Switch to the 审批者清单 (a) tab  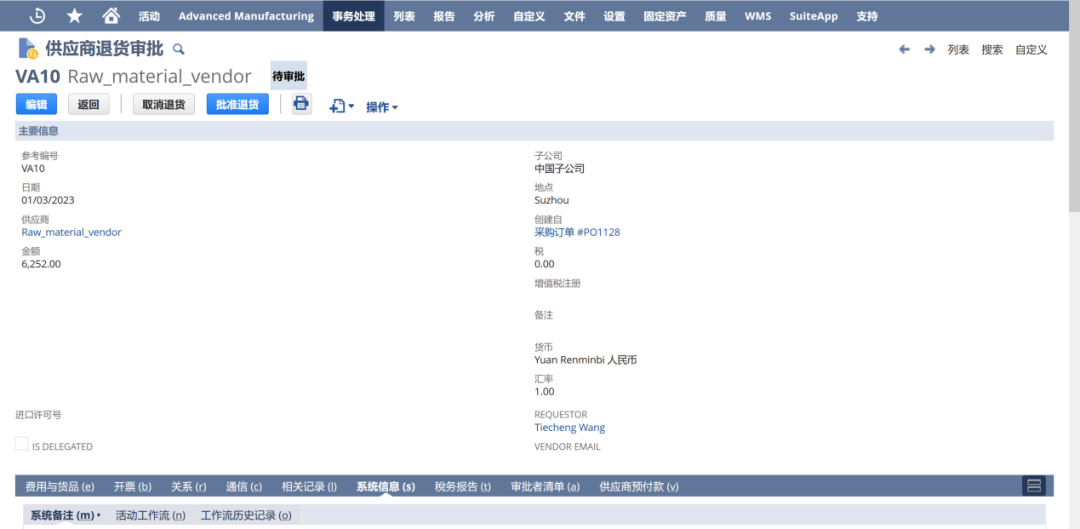[x=546, y=486]
